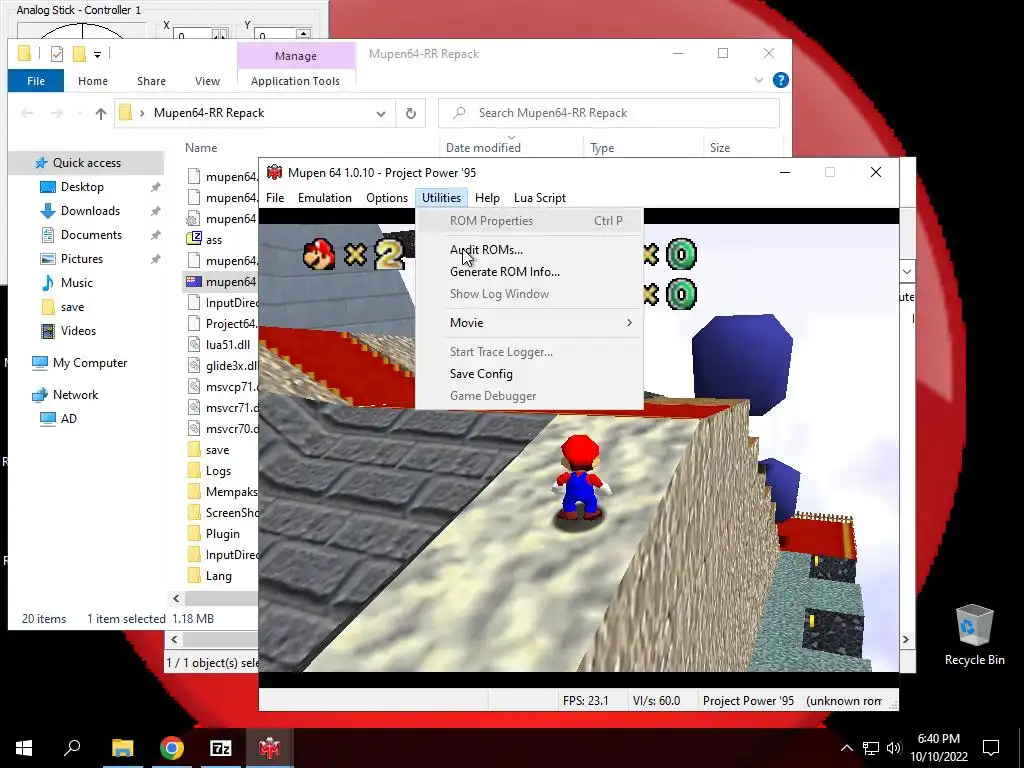Sort by Name column header
The height and width of the screenshot is (768, 1024).
pyautogui.click(x=200, y=148)
